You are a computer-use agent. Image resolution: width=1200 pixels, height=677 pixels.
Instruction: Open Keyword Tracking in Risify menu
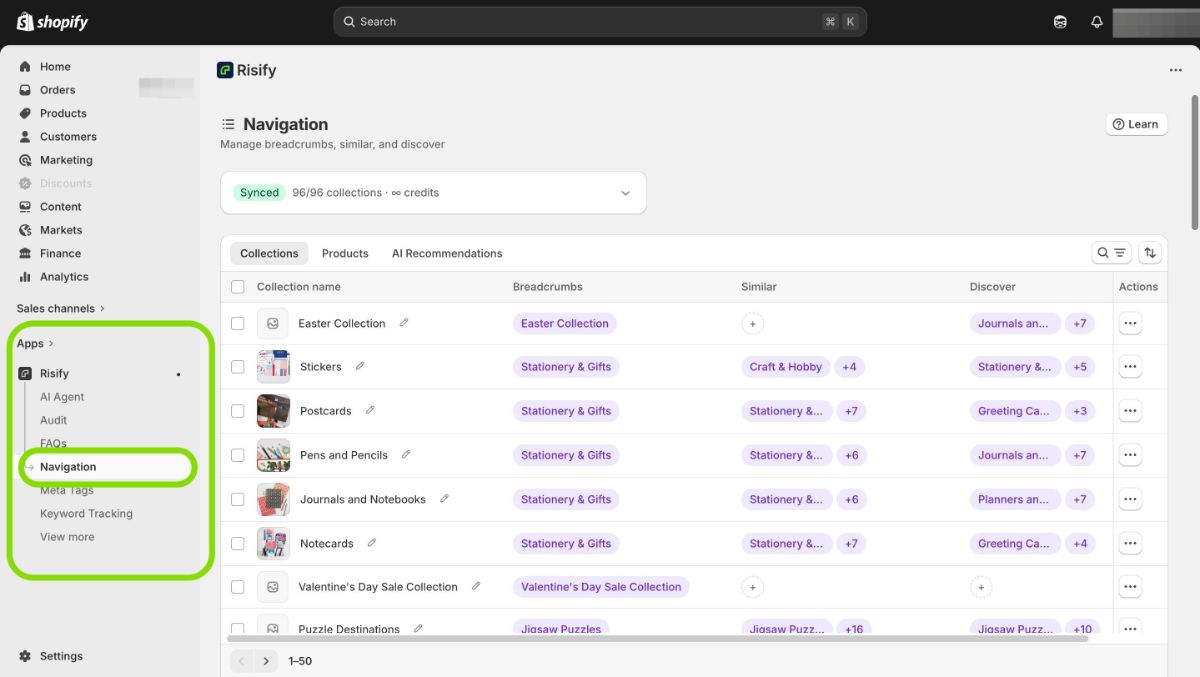pos(86,513)
